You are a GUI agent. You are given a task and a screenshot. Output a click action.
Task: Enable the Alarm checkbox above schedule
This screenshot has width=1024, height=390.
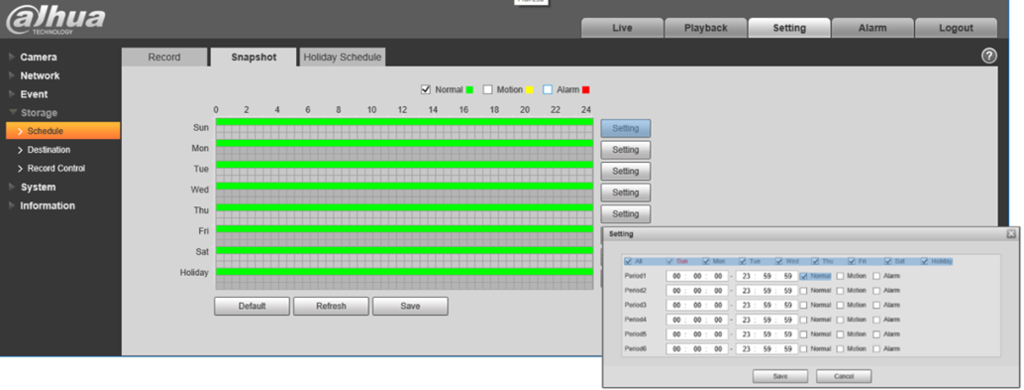(x=548, y=89)
